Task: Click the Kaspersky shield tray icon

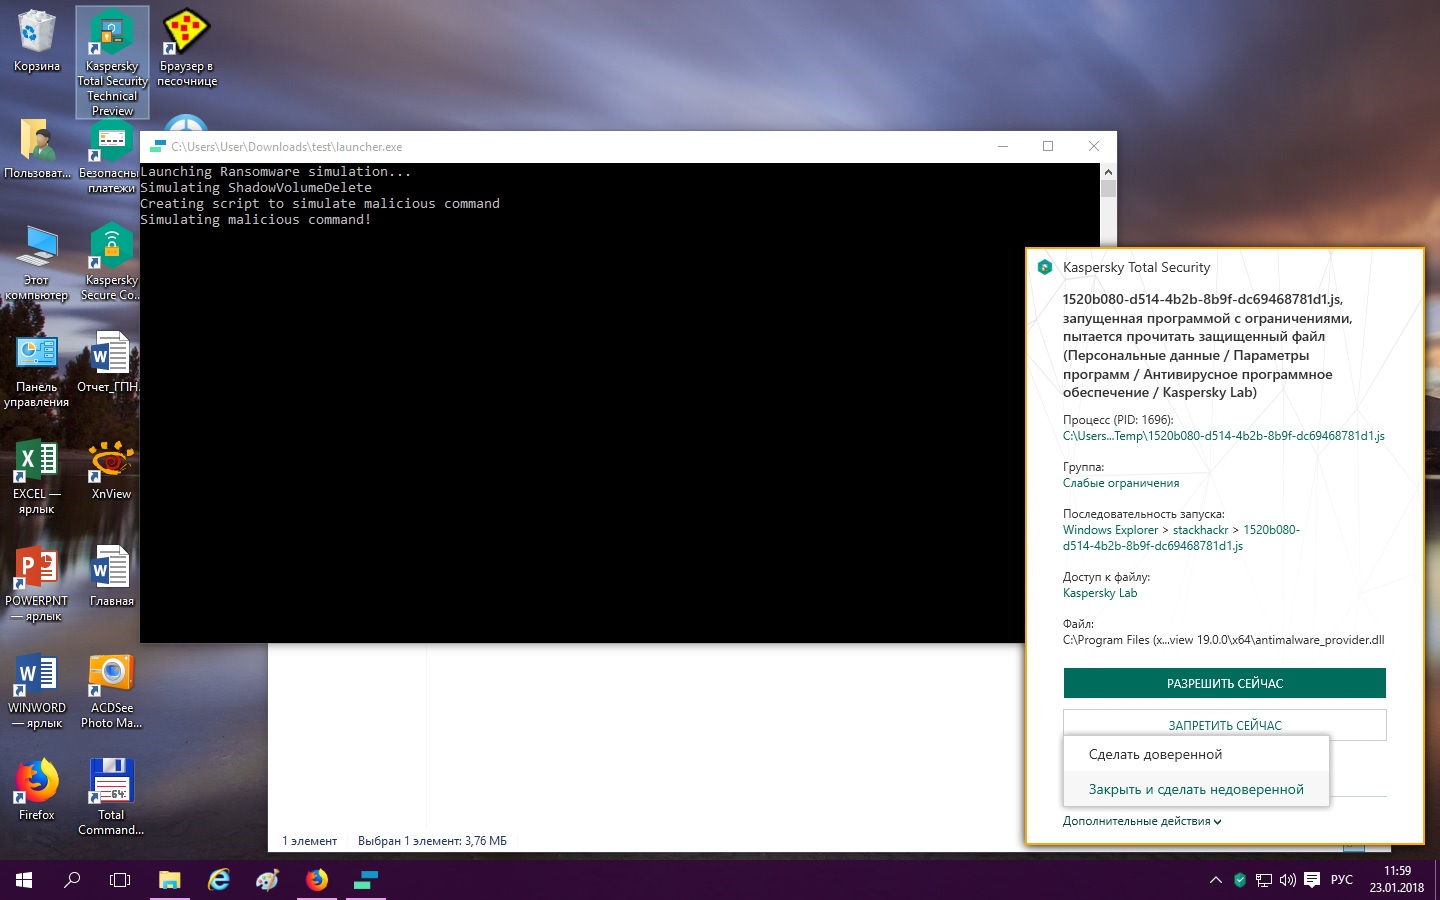Action: (x=1240, y=880)
